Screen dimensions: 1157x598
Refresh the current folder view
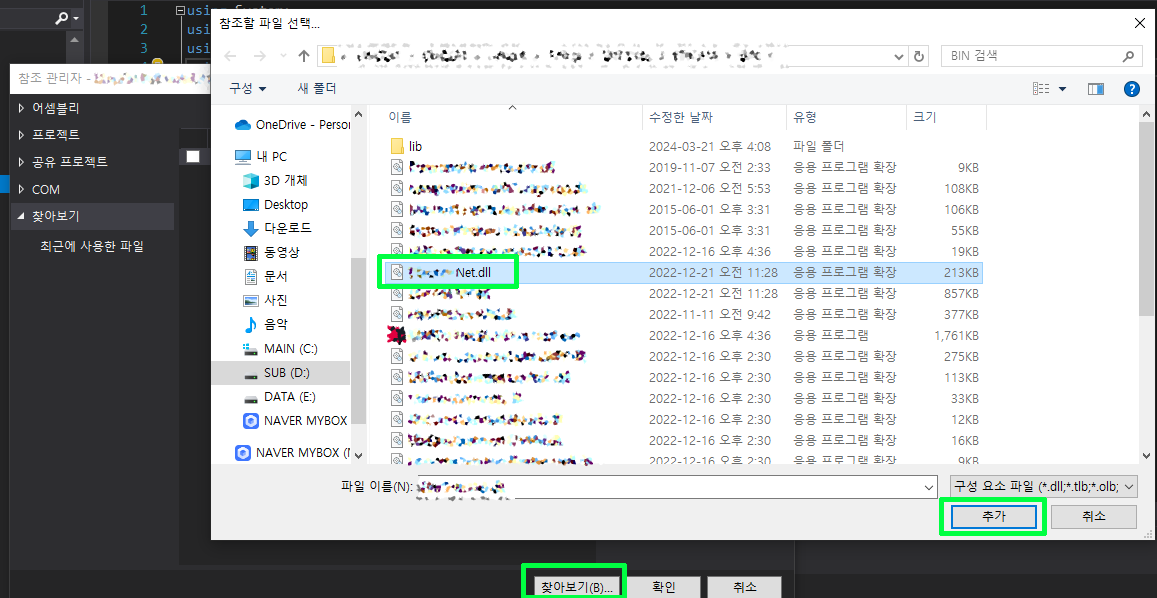click(x=919, y=56)
